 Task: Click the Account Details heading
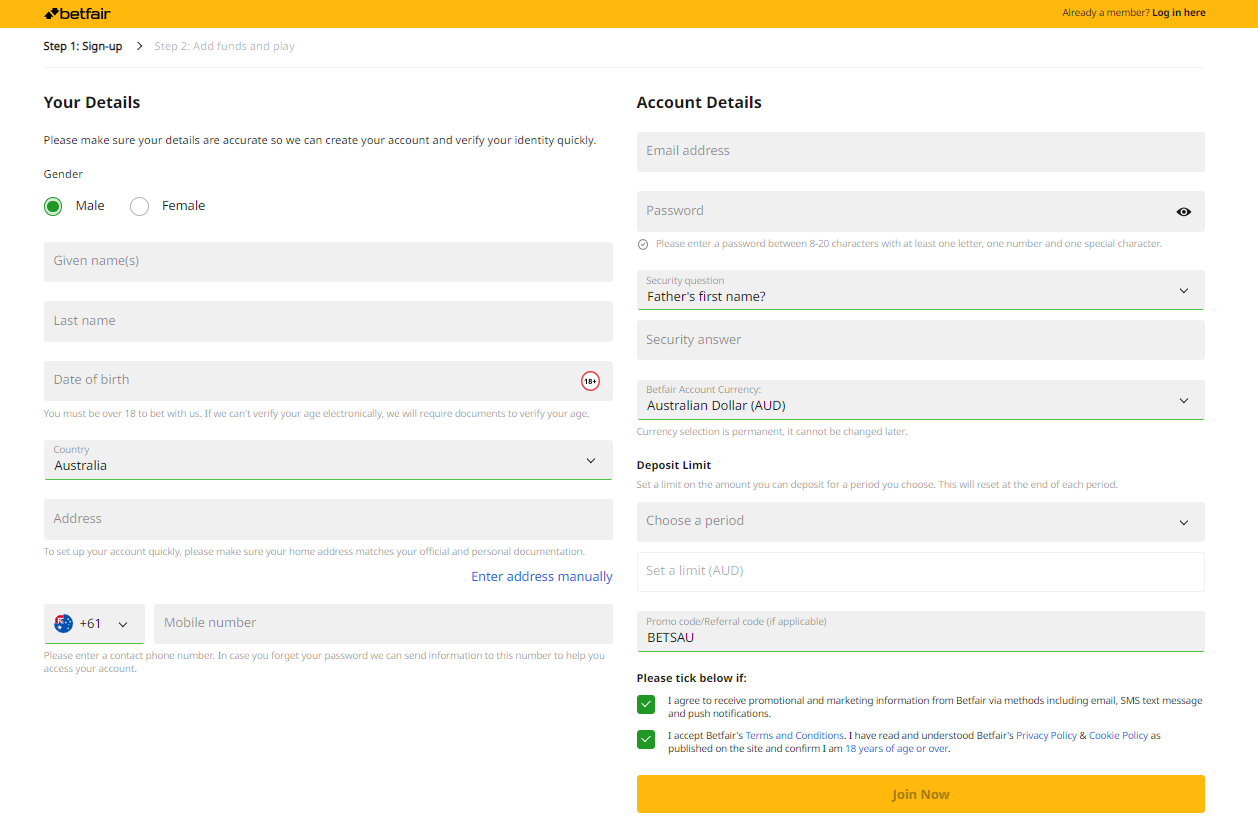pyautogui.click(x=699, y=102)
